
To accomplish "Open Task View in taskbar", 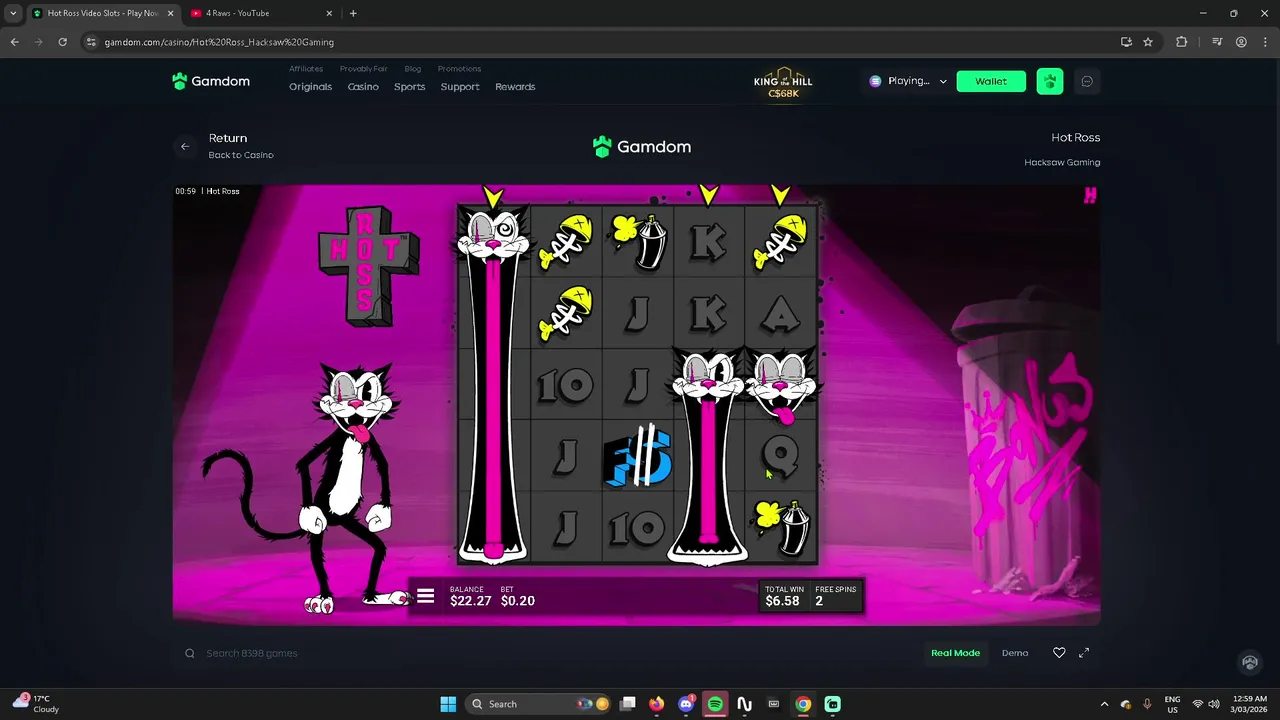I will [628, 704].
